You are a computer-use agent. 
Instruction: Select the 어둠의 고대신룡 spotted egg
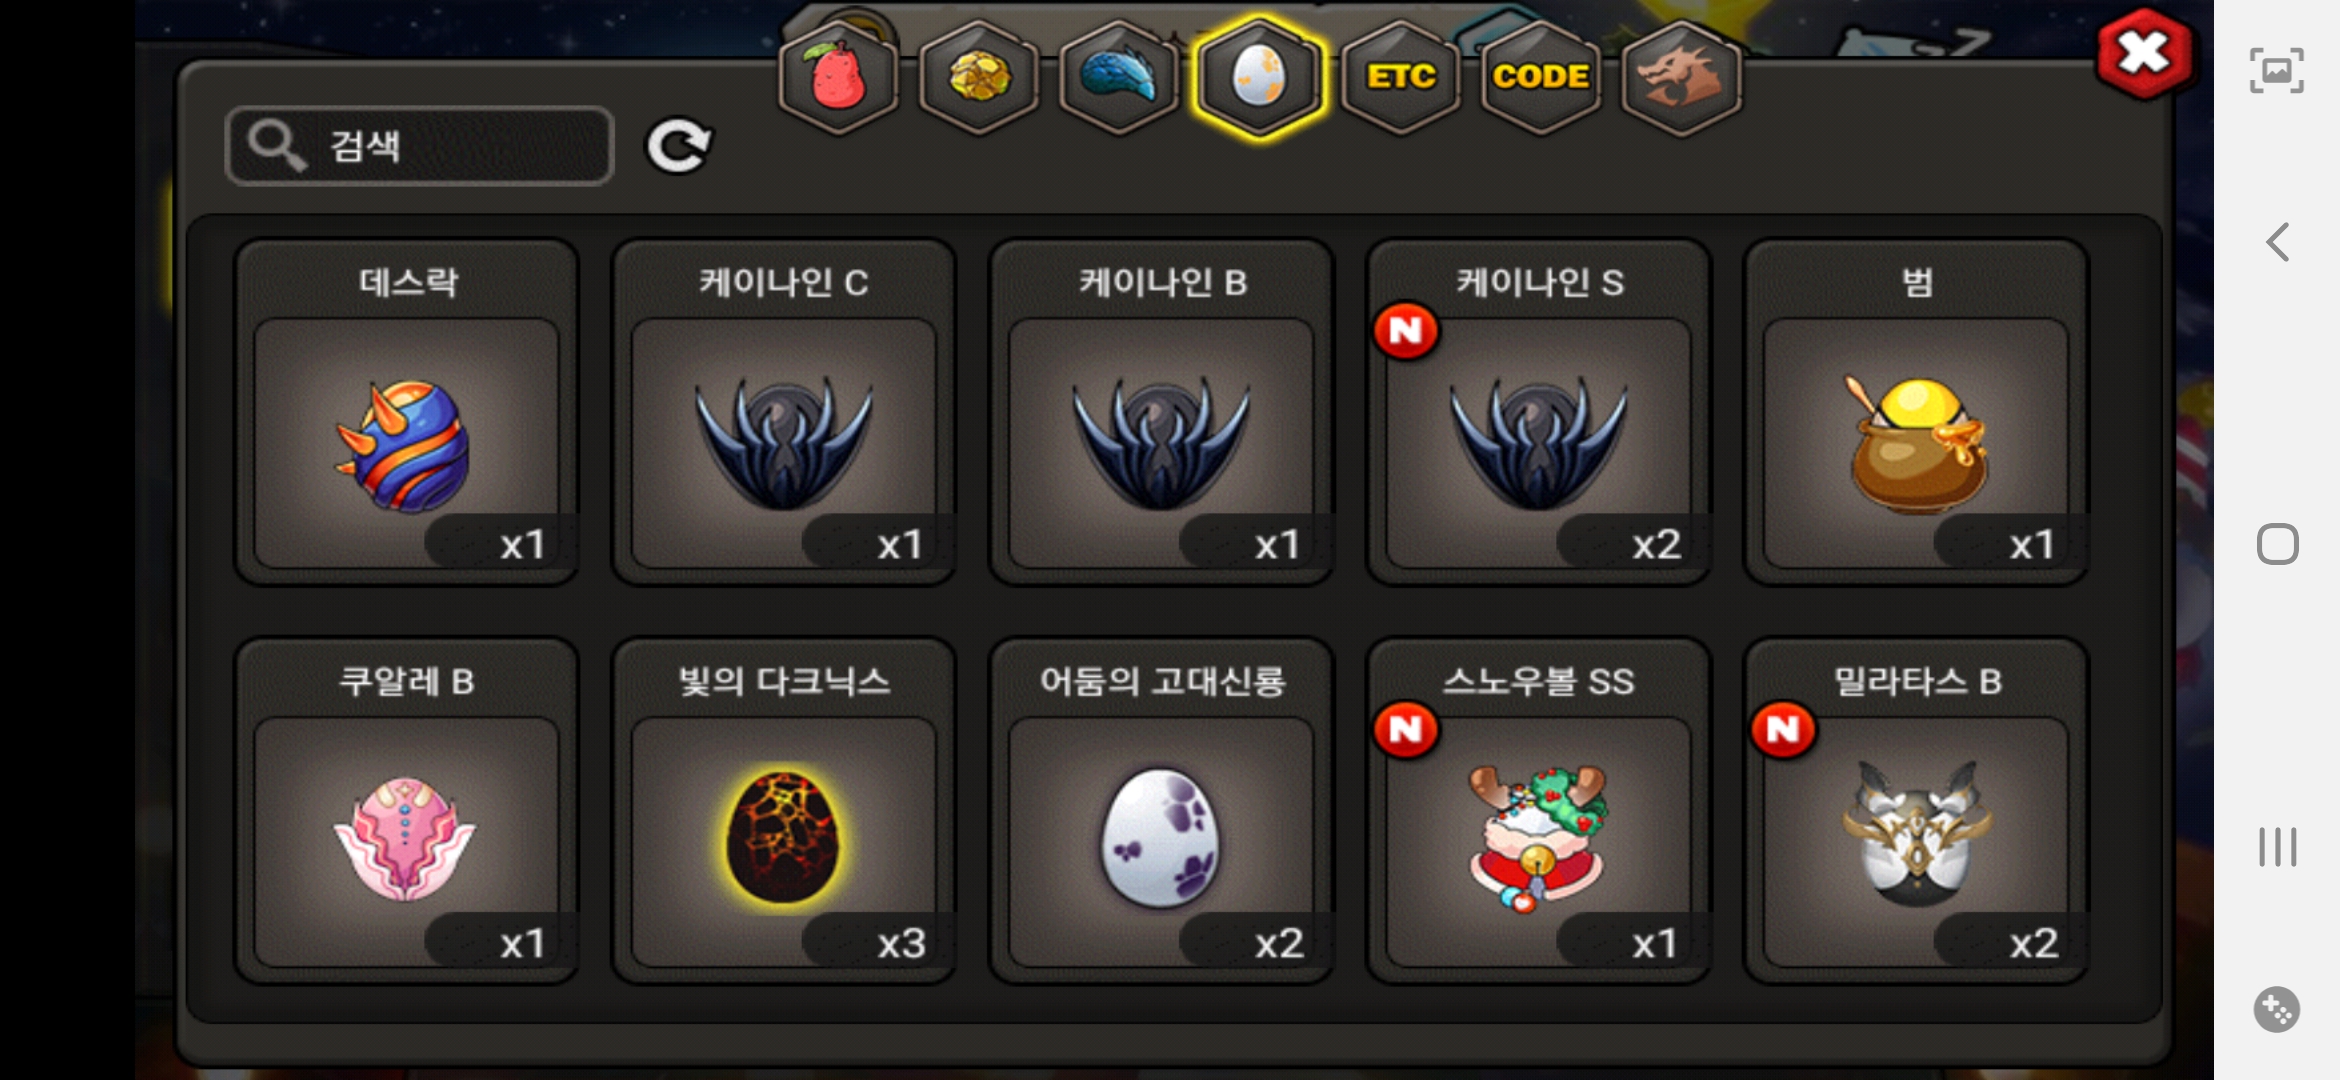(x=1161, y=810)
